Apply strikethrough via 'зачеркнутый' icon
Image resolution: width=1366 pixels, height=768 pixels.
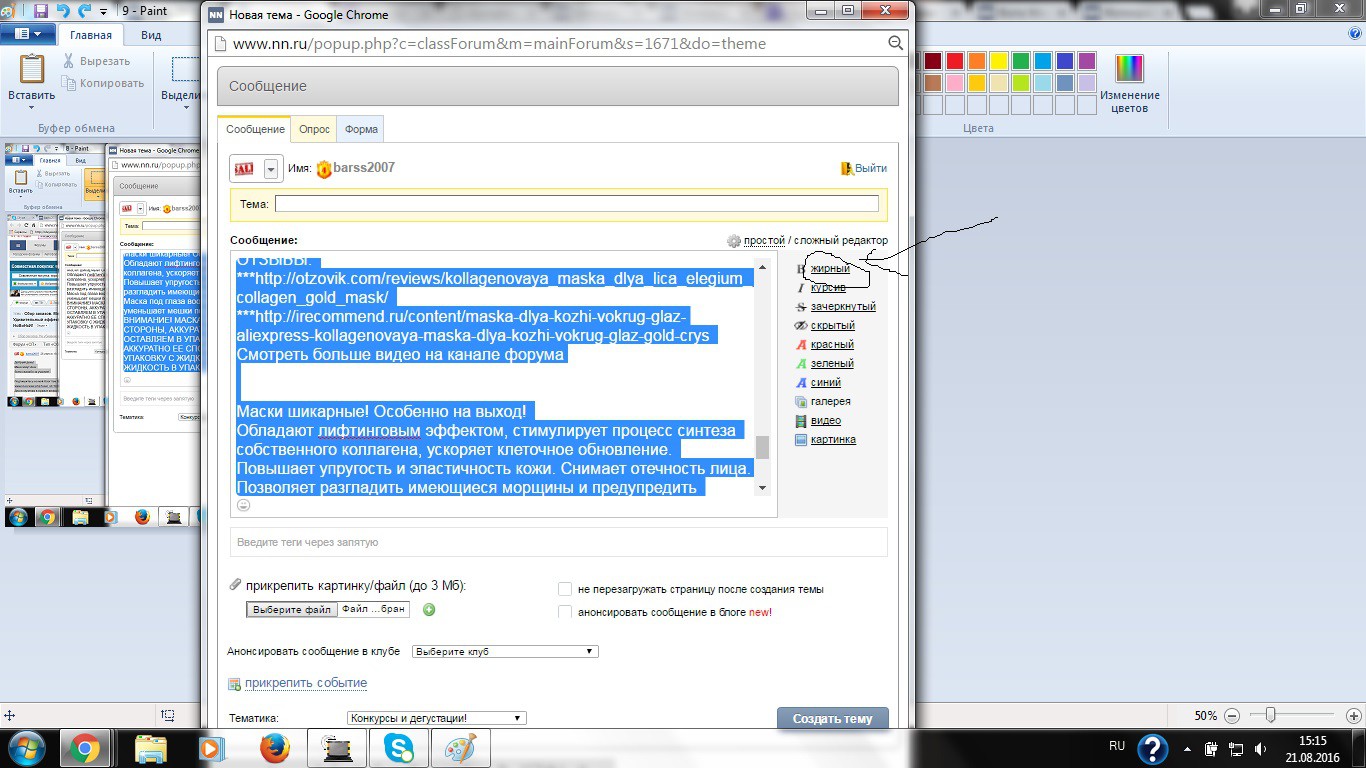(801, 307)
